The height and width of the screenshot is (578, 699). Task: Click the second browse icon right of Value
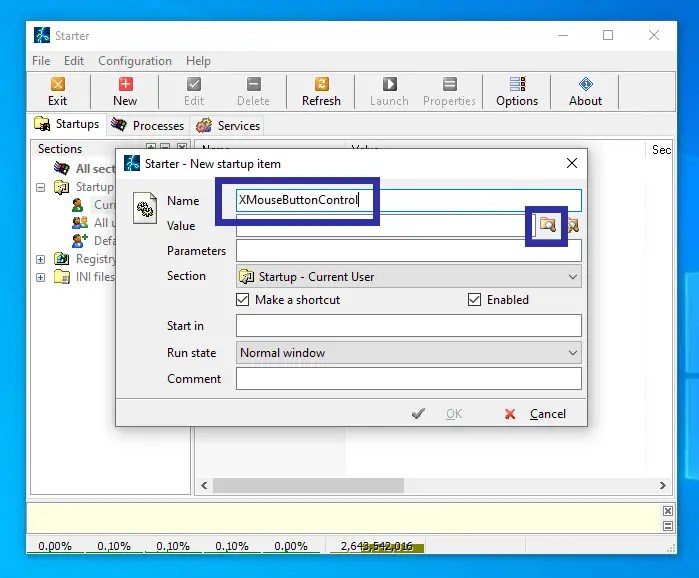click(573, 225)
